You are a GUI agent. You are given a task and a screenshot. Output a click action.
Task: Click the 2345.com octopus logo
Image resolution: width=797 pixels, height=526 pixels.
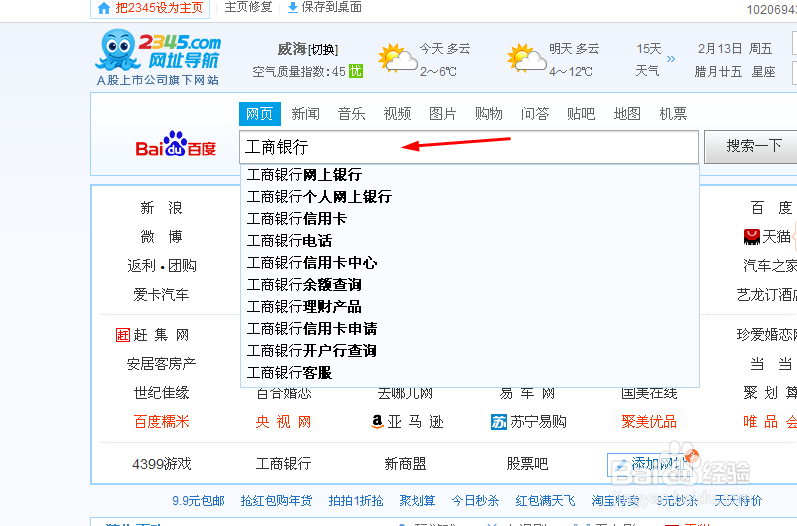[158, 56]
